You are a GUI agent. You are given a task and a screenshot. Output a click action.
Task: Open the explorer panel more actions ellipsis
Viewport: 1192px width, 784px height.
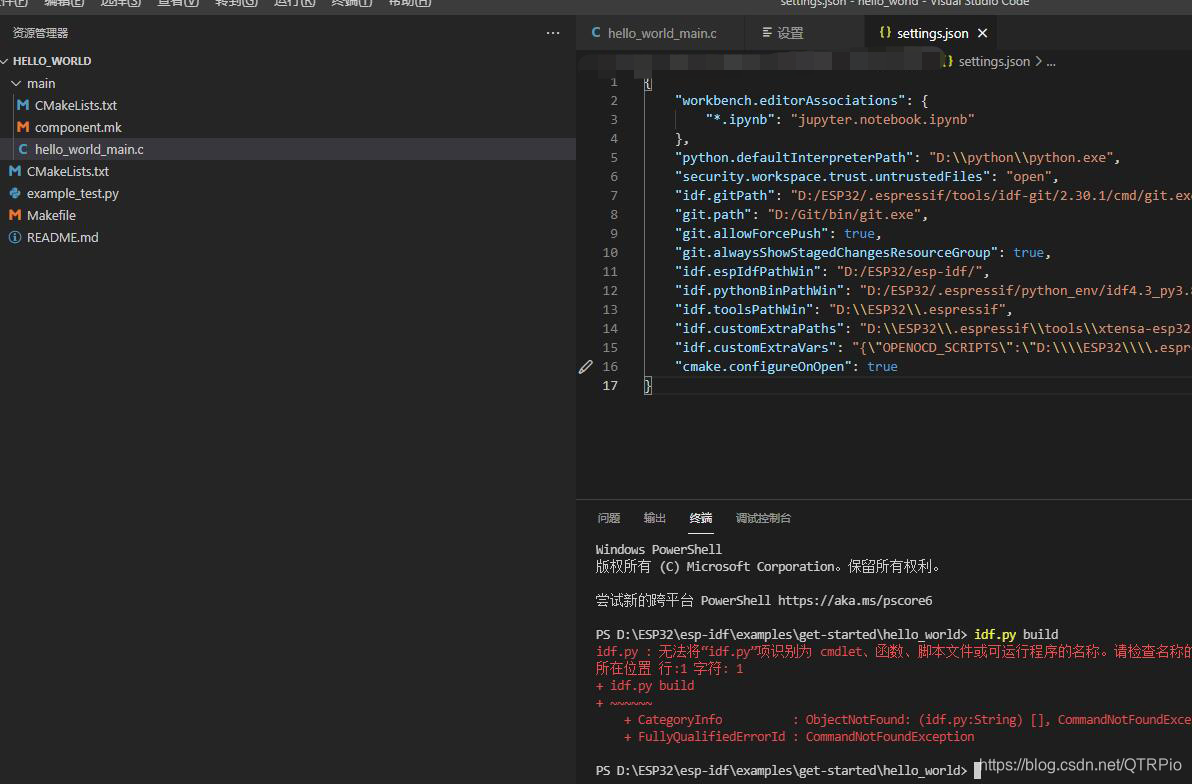[553, 33]
